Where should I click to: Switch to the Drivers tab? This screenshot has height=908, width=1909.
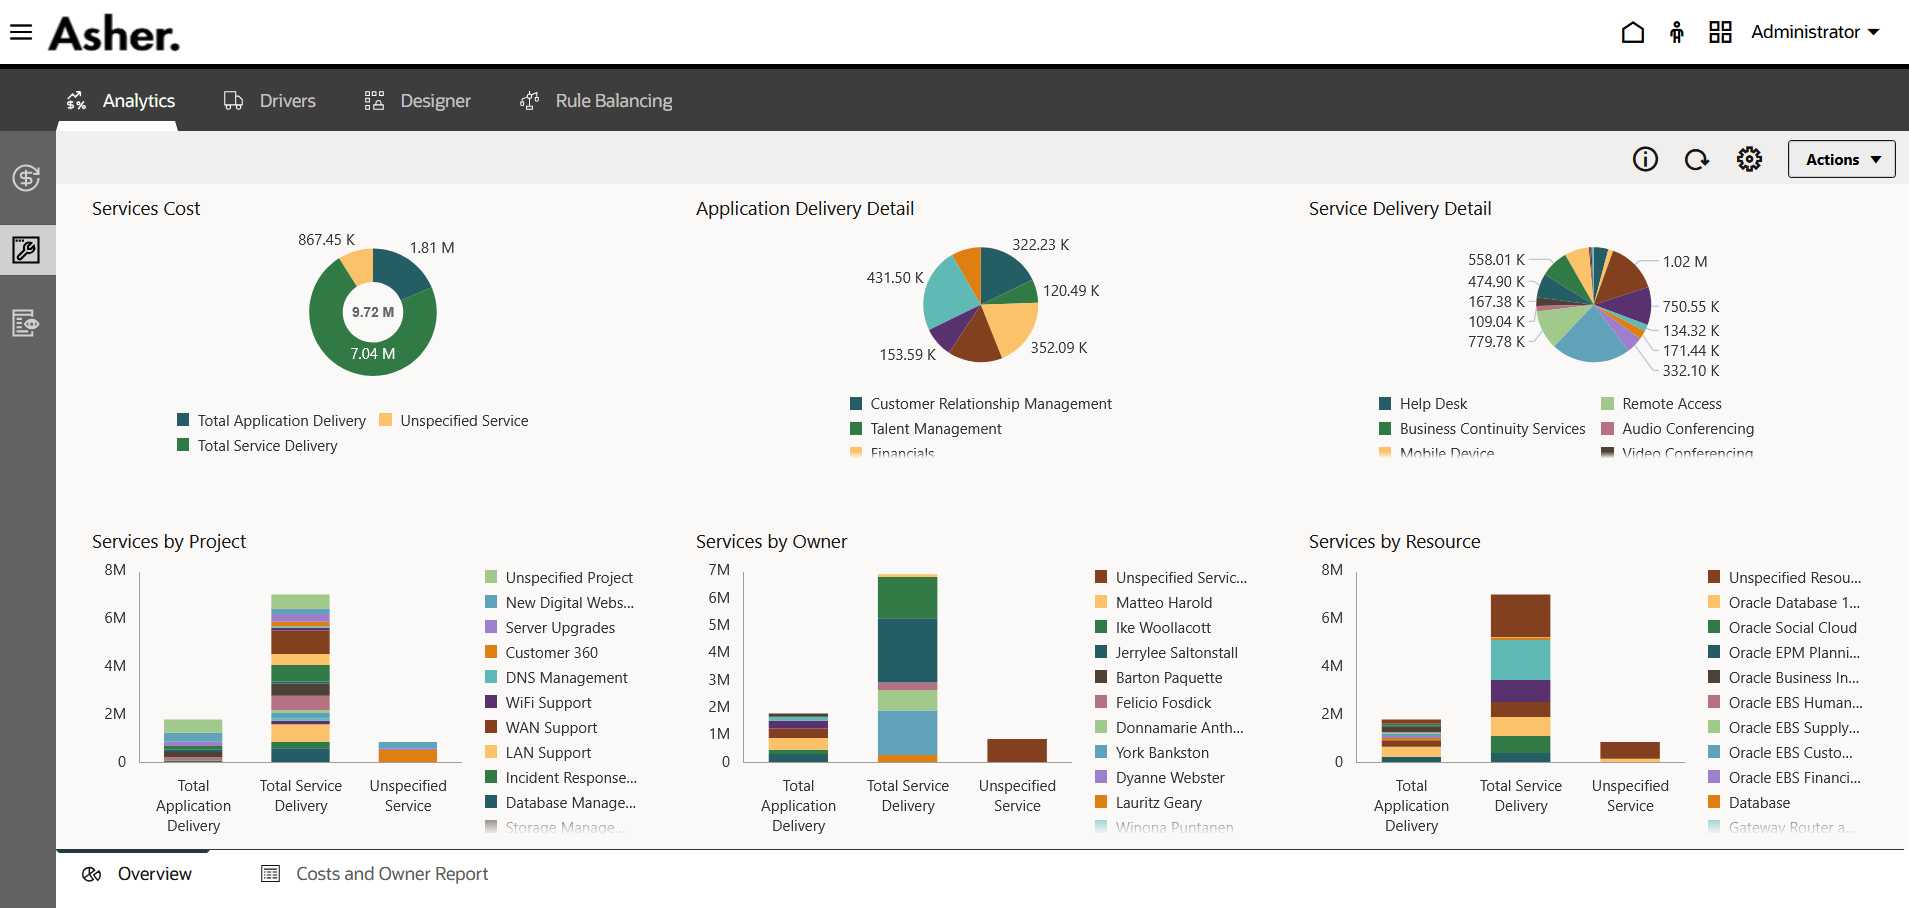[x=270, y=101]
